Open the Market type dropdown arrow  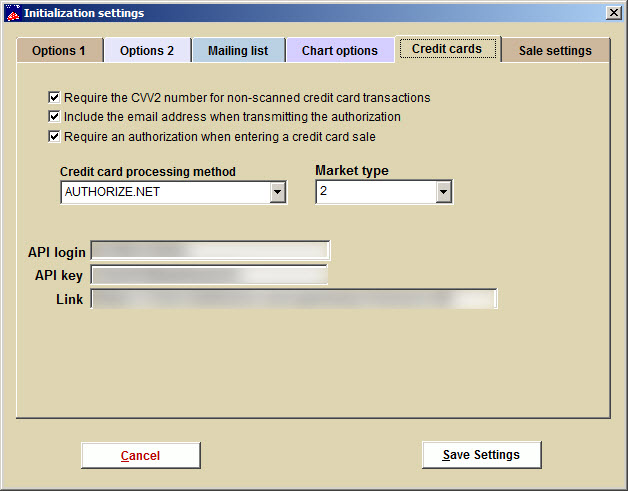click(x=444, y=192)
